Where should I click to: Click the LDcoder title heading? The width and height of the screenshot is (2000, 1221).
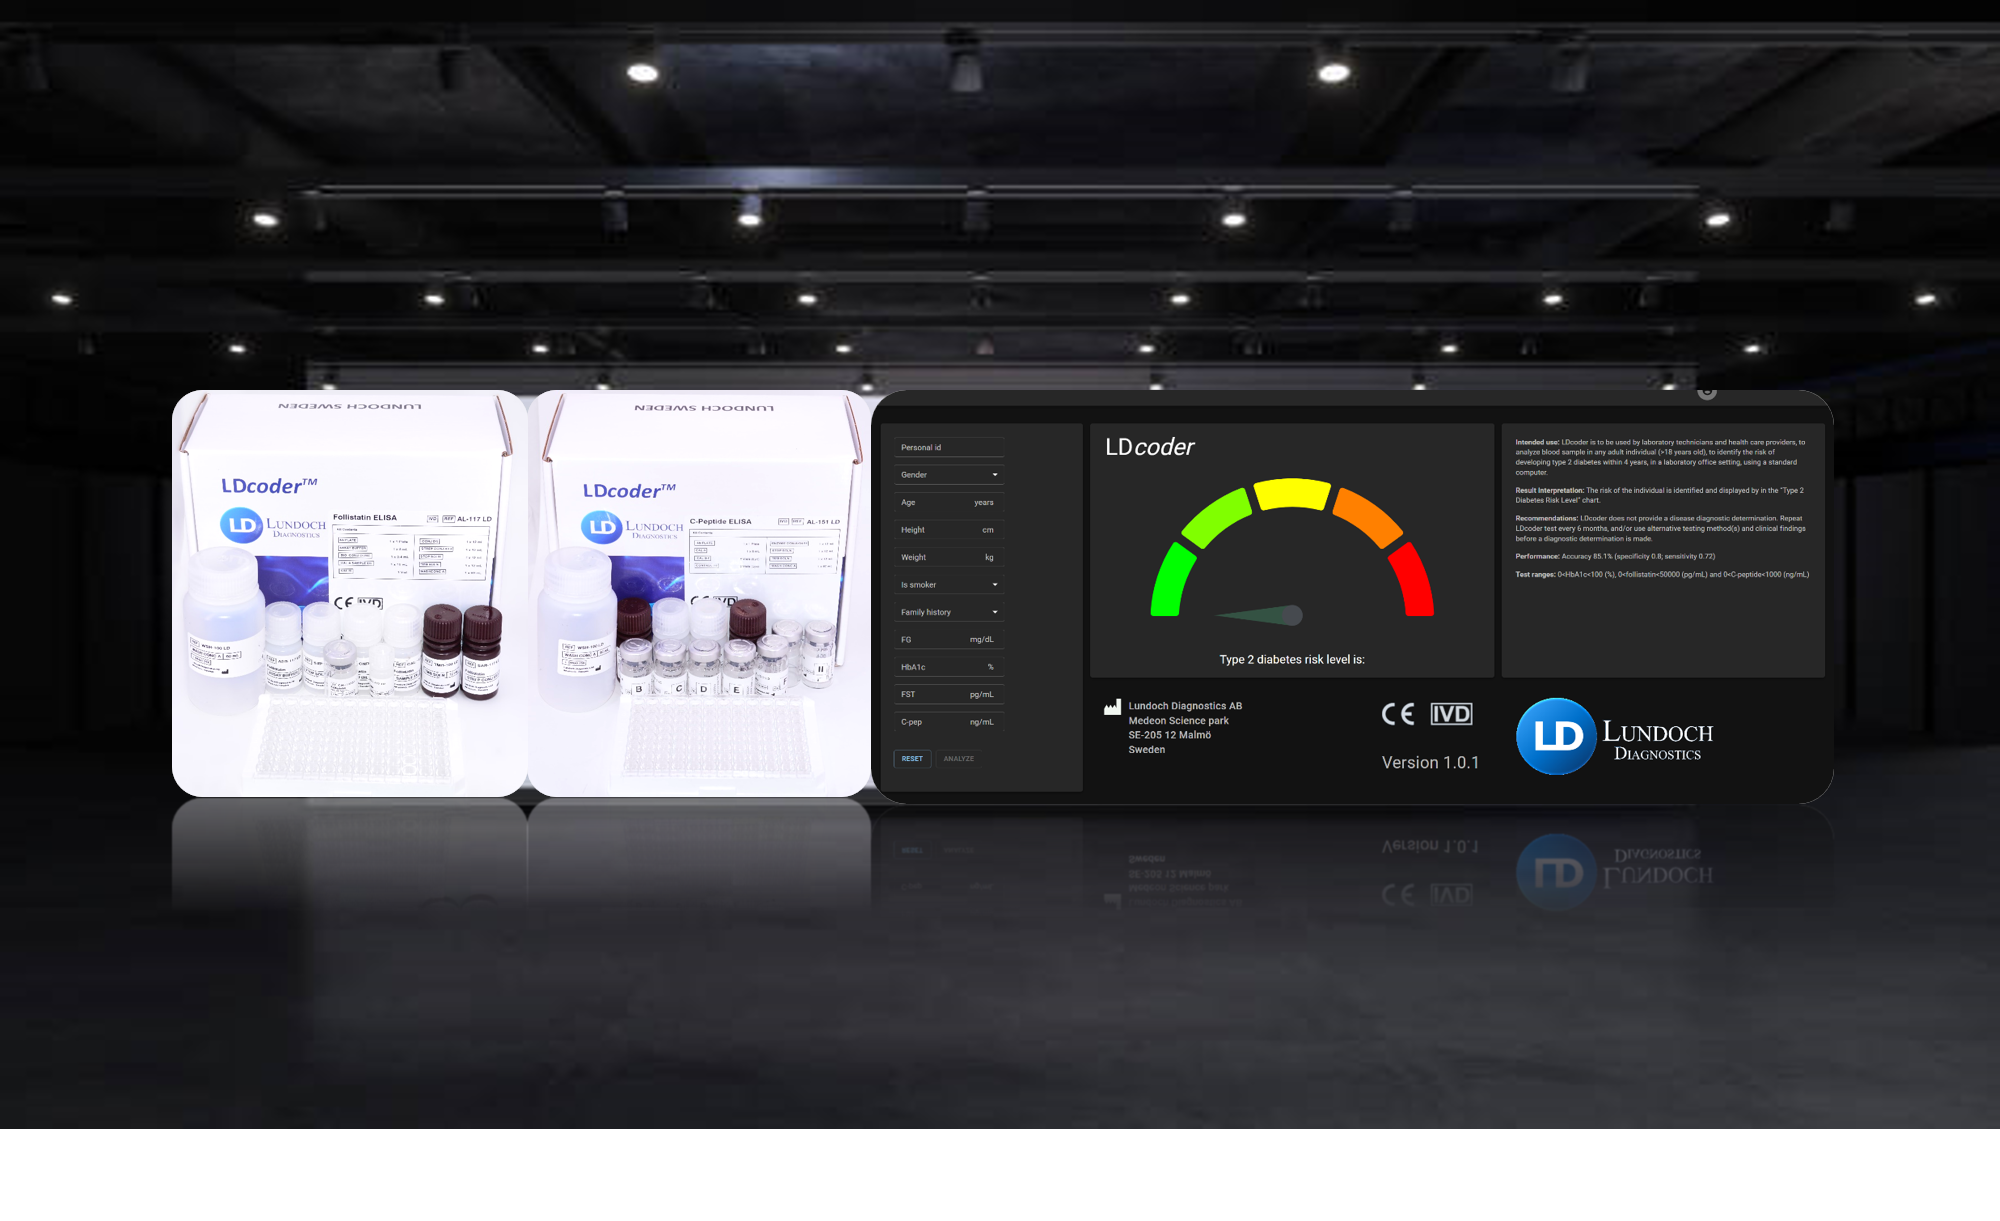click(1149, 447)
